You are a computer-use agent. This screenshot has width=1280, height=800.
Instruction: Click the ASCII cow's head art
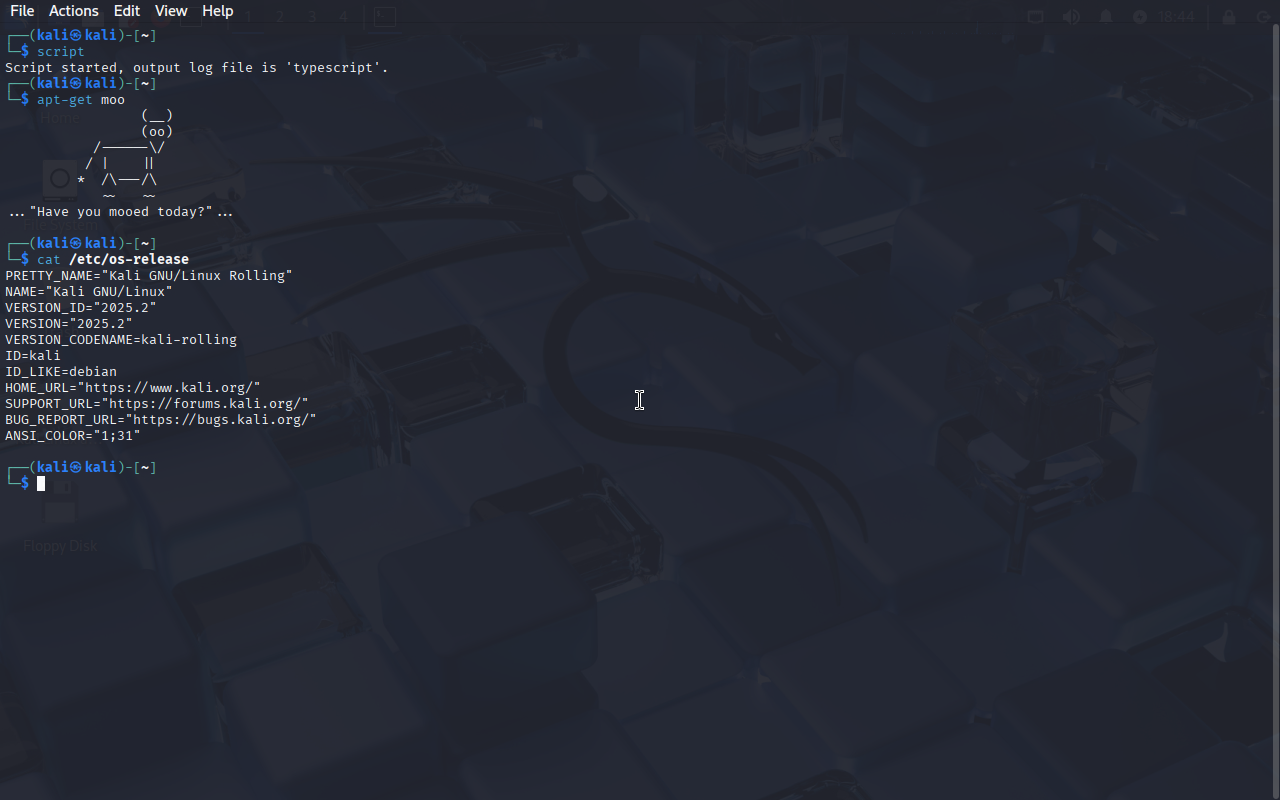[x=157, y=123]
